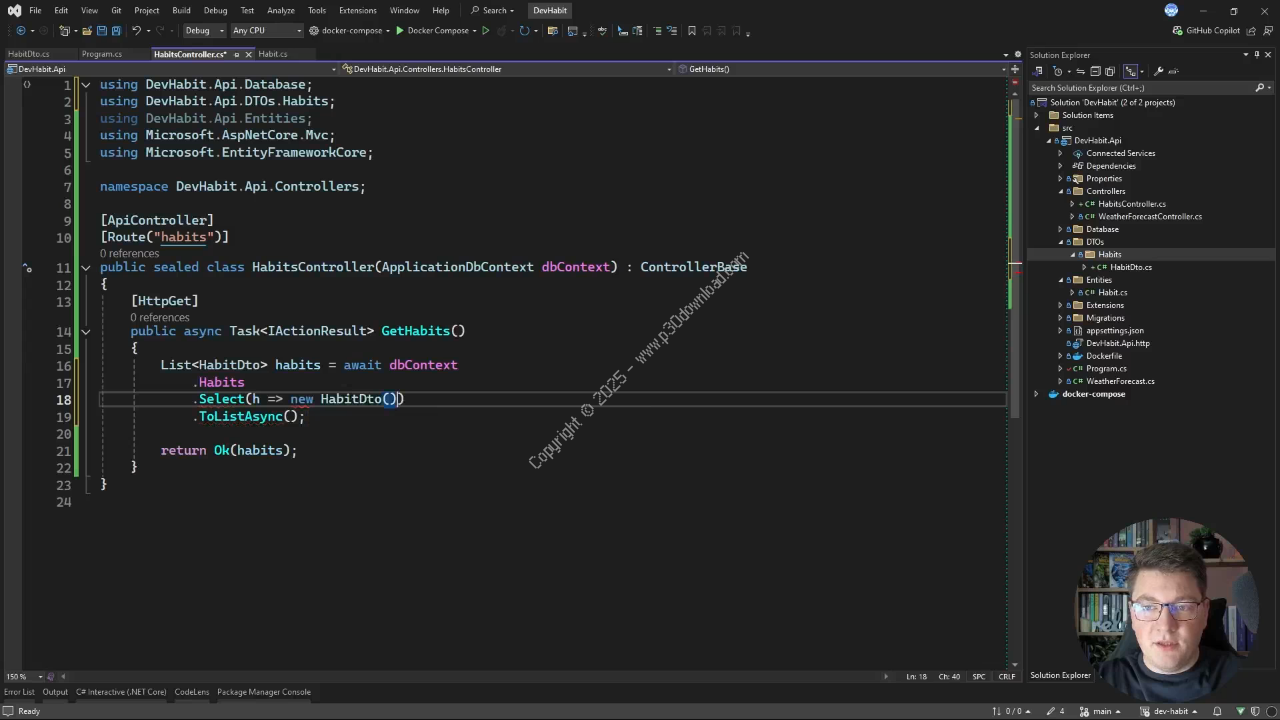Click Show All Files icon in Solution Explorer
This screenshot has height=720, width=1280.
[x=1110, y=71]
